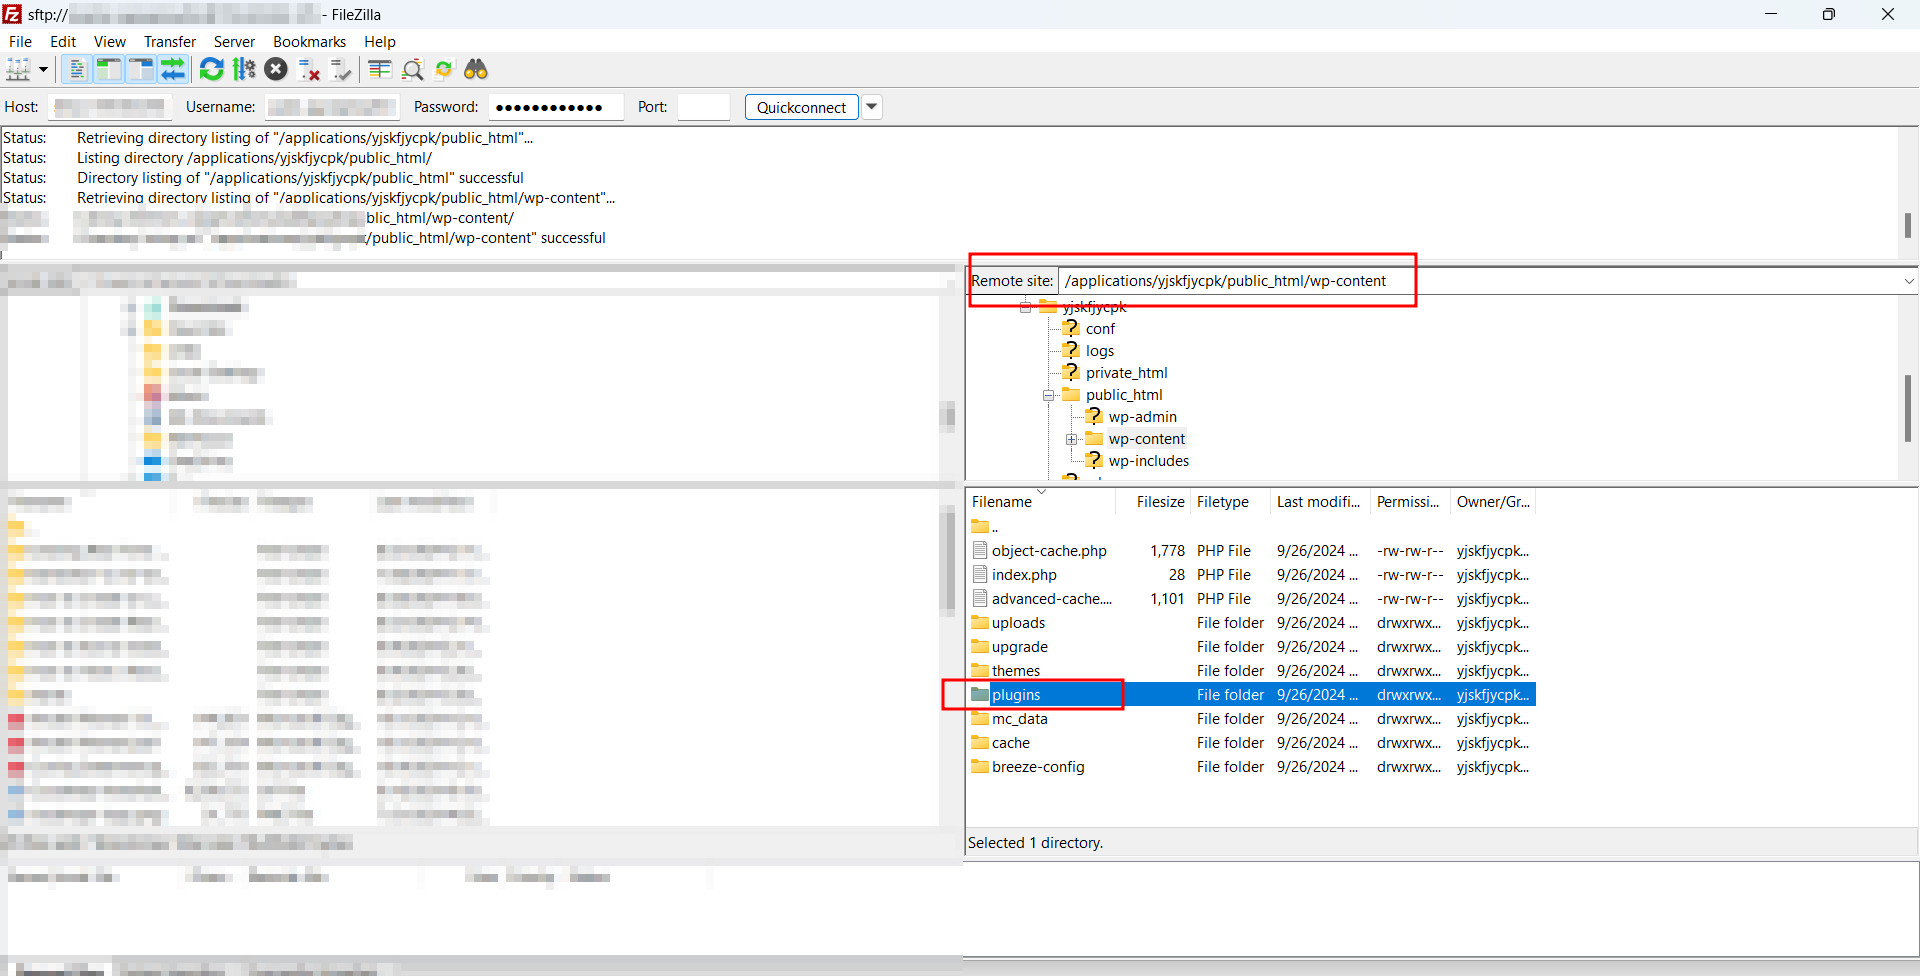
Task: Collapse the public_html tree node
Action: (1048, 395)
